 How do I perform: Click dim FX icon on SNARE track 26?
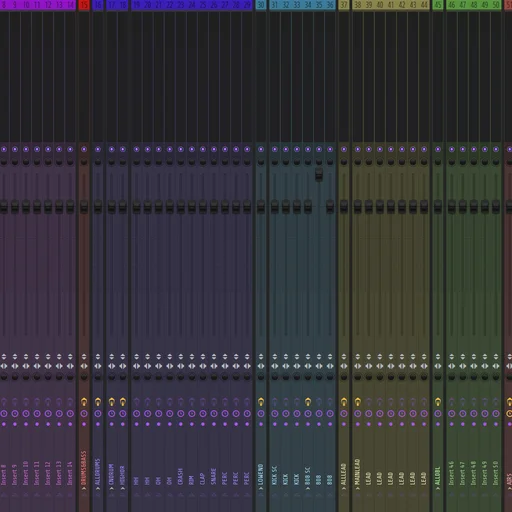point(214,402)
